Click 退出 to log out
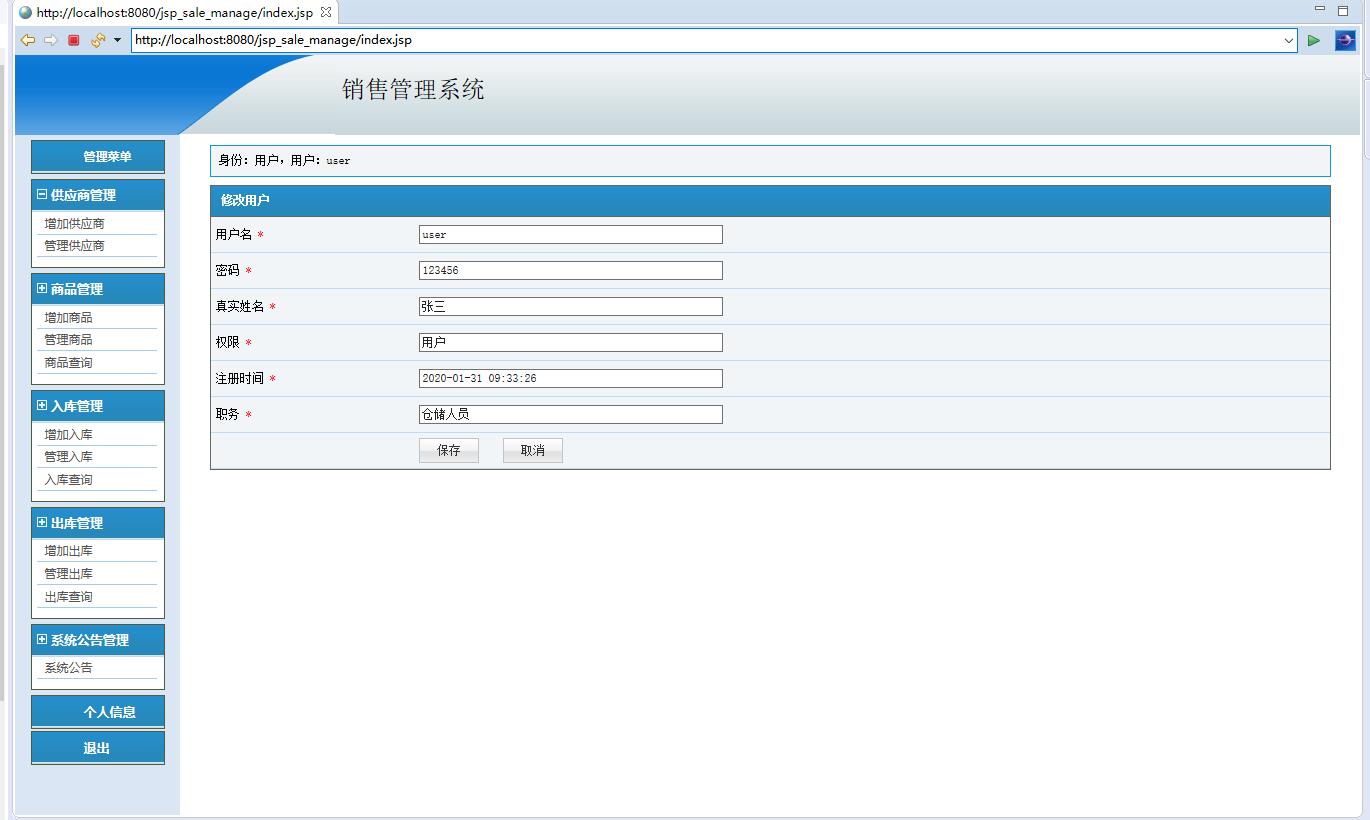This screenshot has height=820, width=1370. 97,747
